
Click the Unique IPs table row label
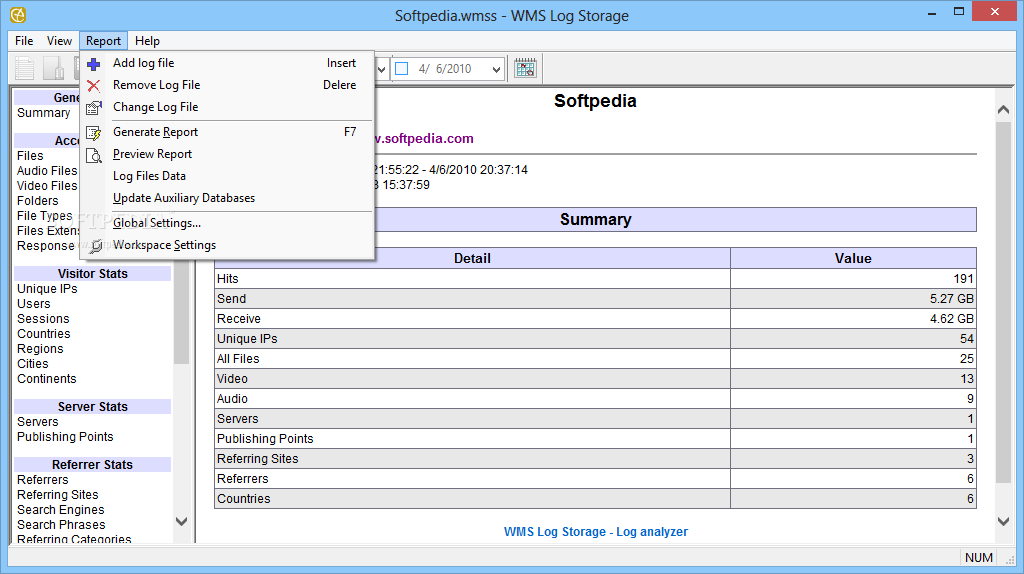pyautogui.click(x=247, y=339)
